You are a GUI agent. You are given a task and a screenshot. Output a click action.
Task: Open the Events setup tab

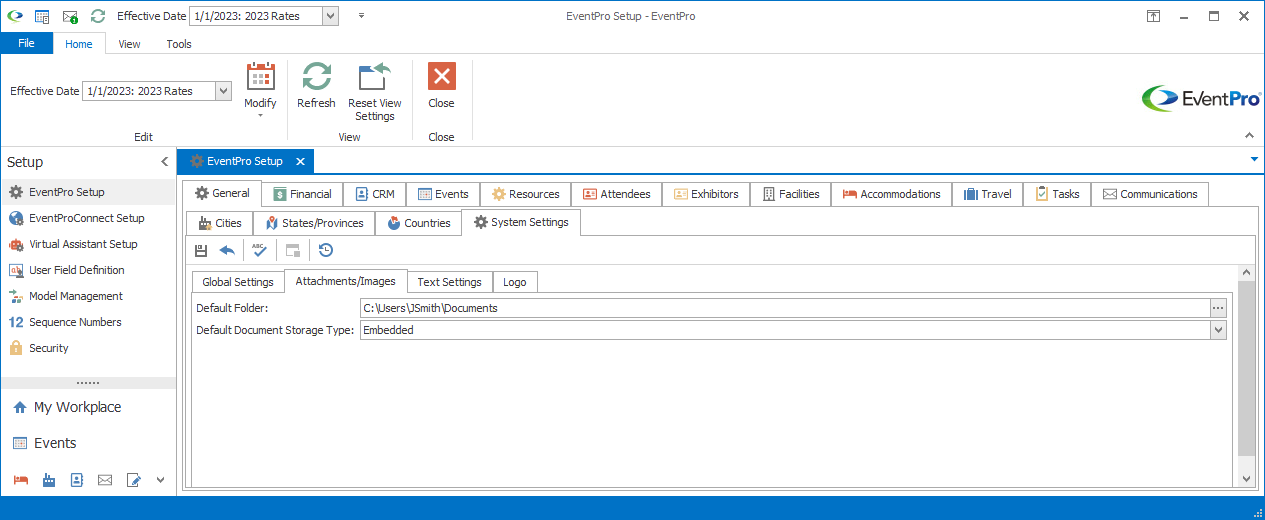pyautogui.click(x=443, y=194)
